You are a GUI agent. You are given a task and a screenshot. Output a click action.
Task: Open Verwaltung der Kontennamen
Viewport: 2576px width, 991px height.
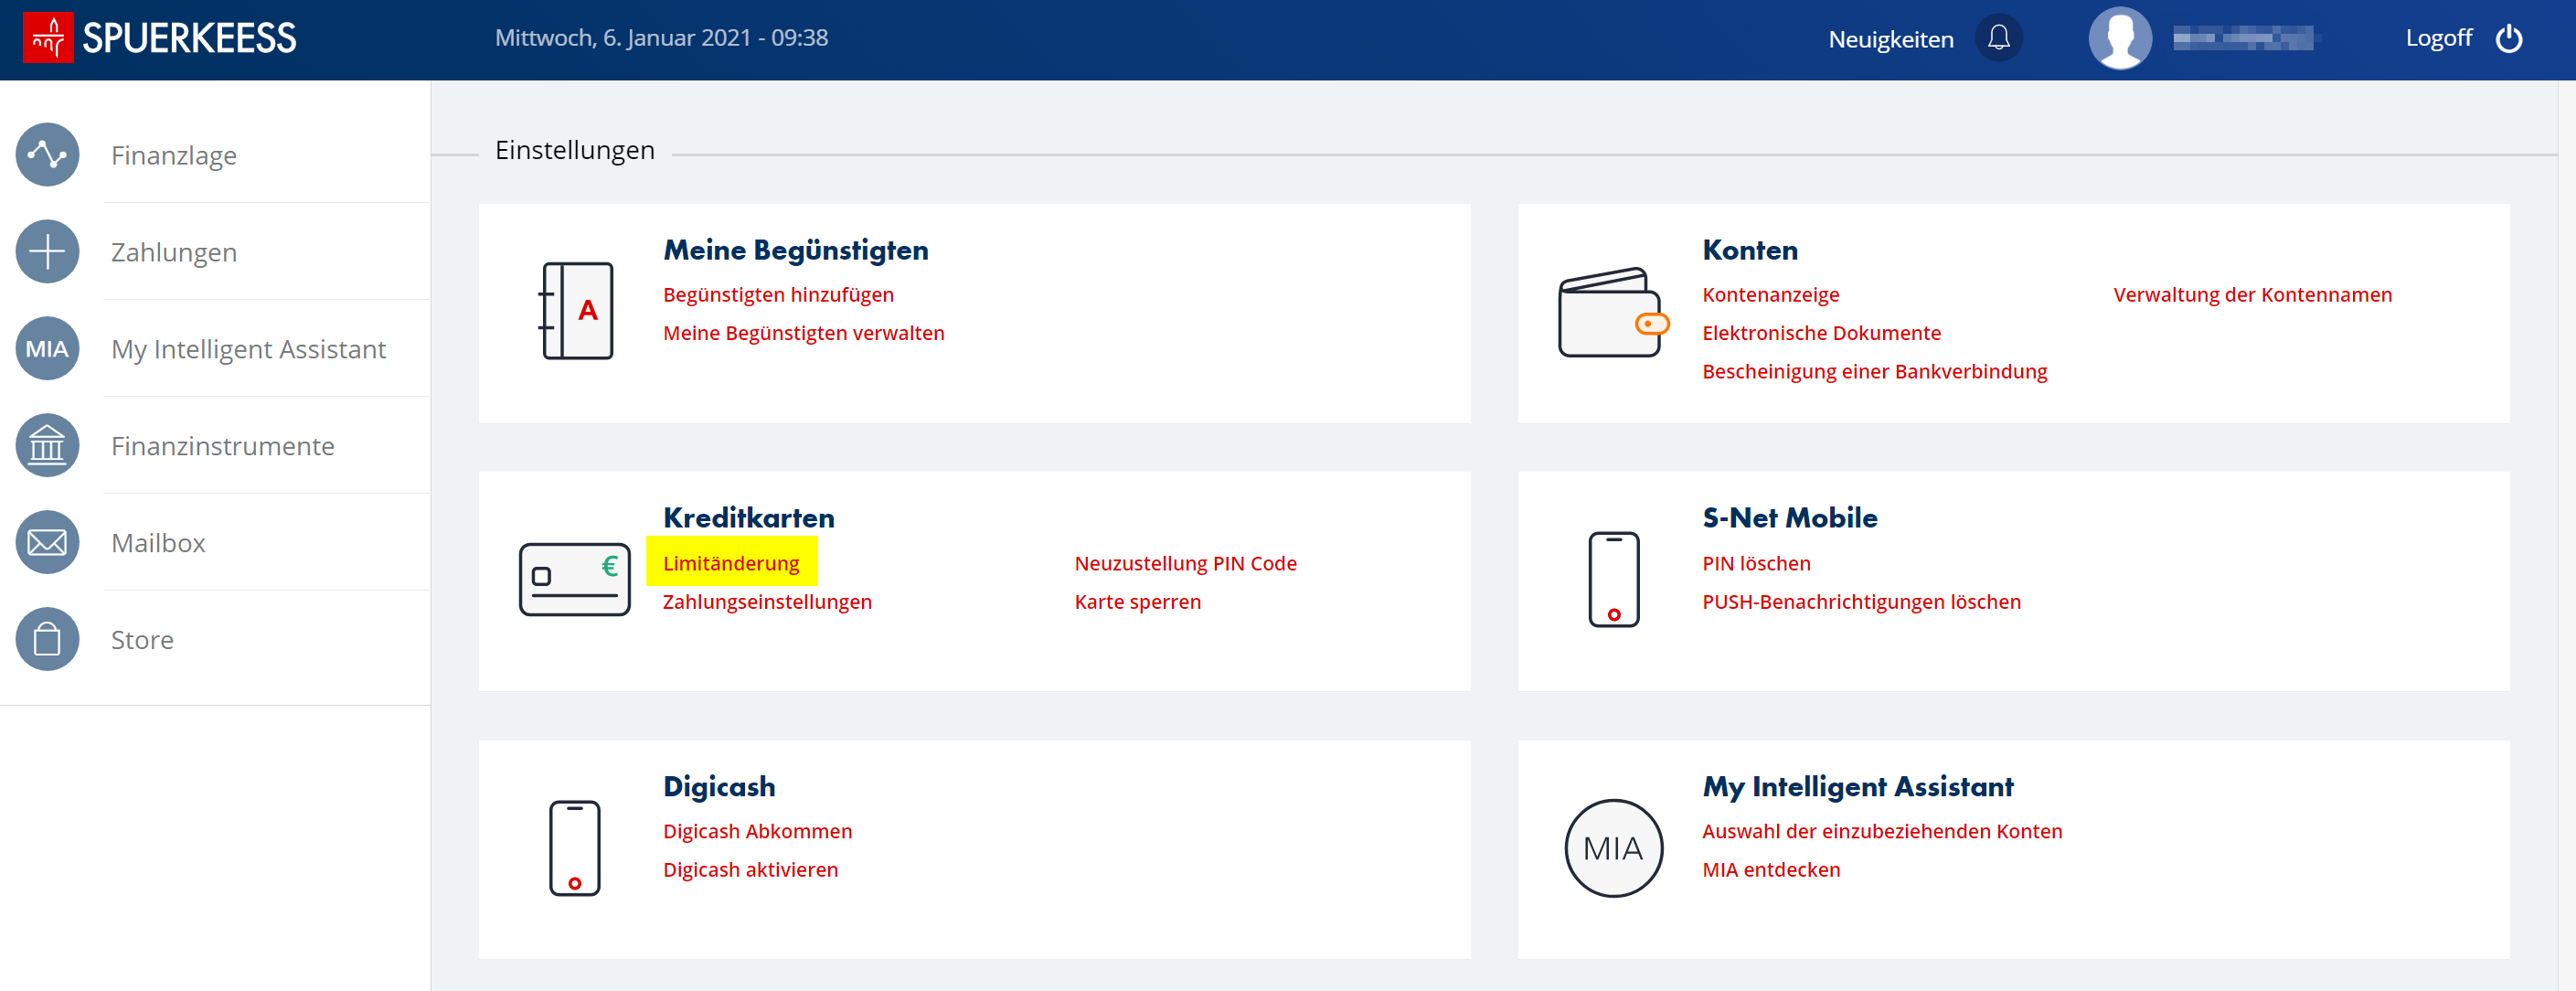2252,295
